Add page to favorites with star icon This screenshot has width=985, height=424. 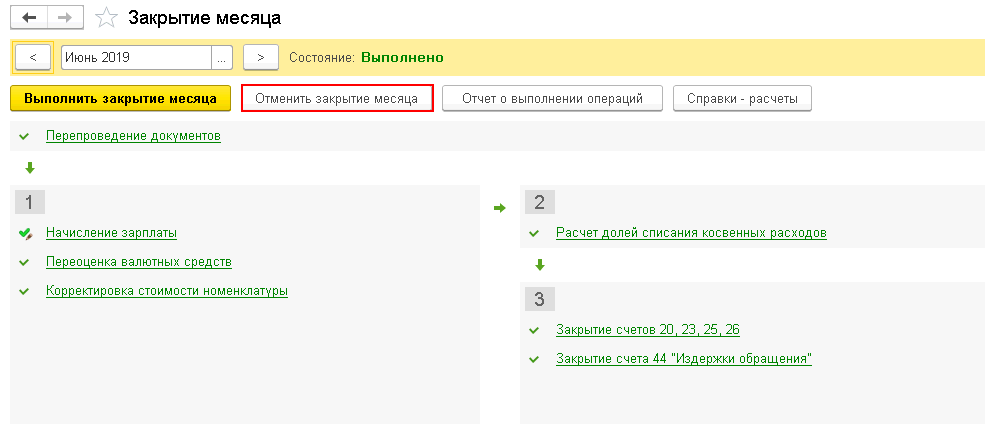(106, 18)
